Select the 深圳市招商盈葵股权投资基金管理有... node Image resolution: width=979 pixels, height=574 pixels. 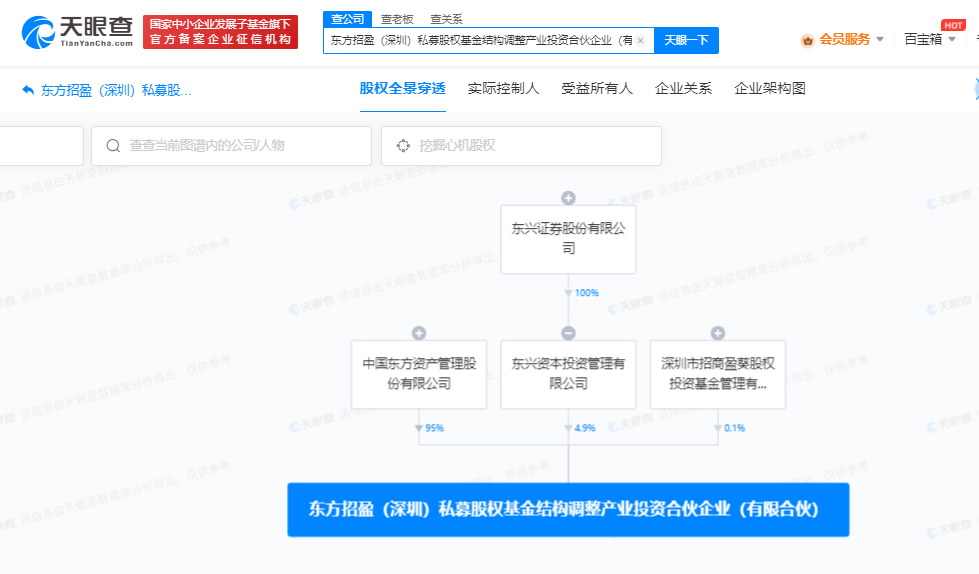[x=718, y=374]
